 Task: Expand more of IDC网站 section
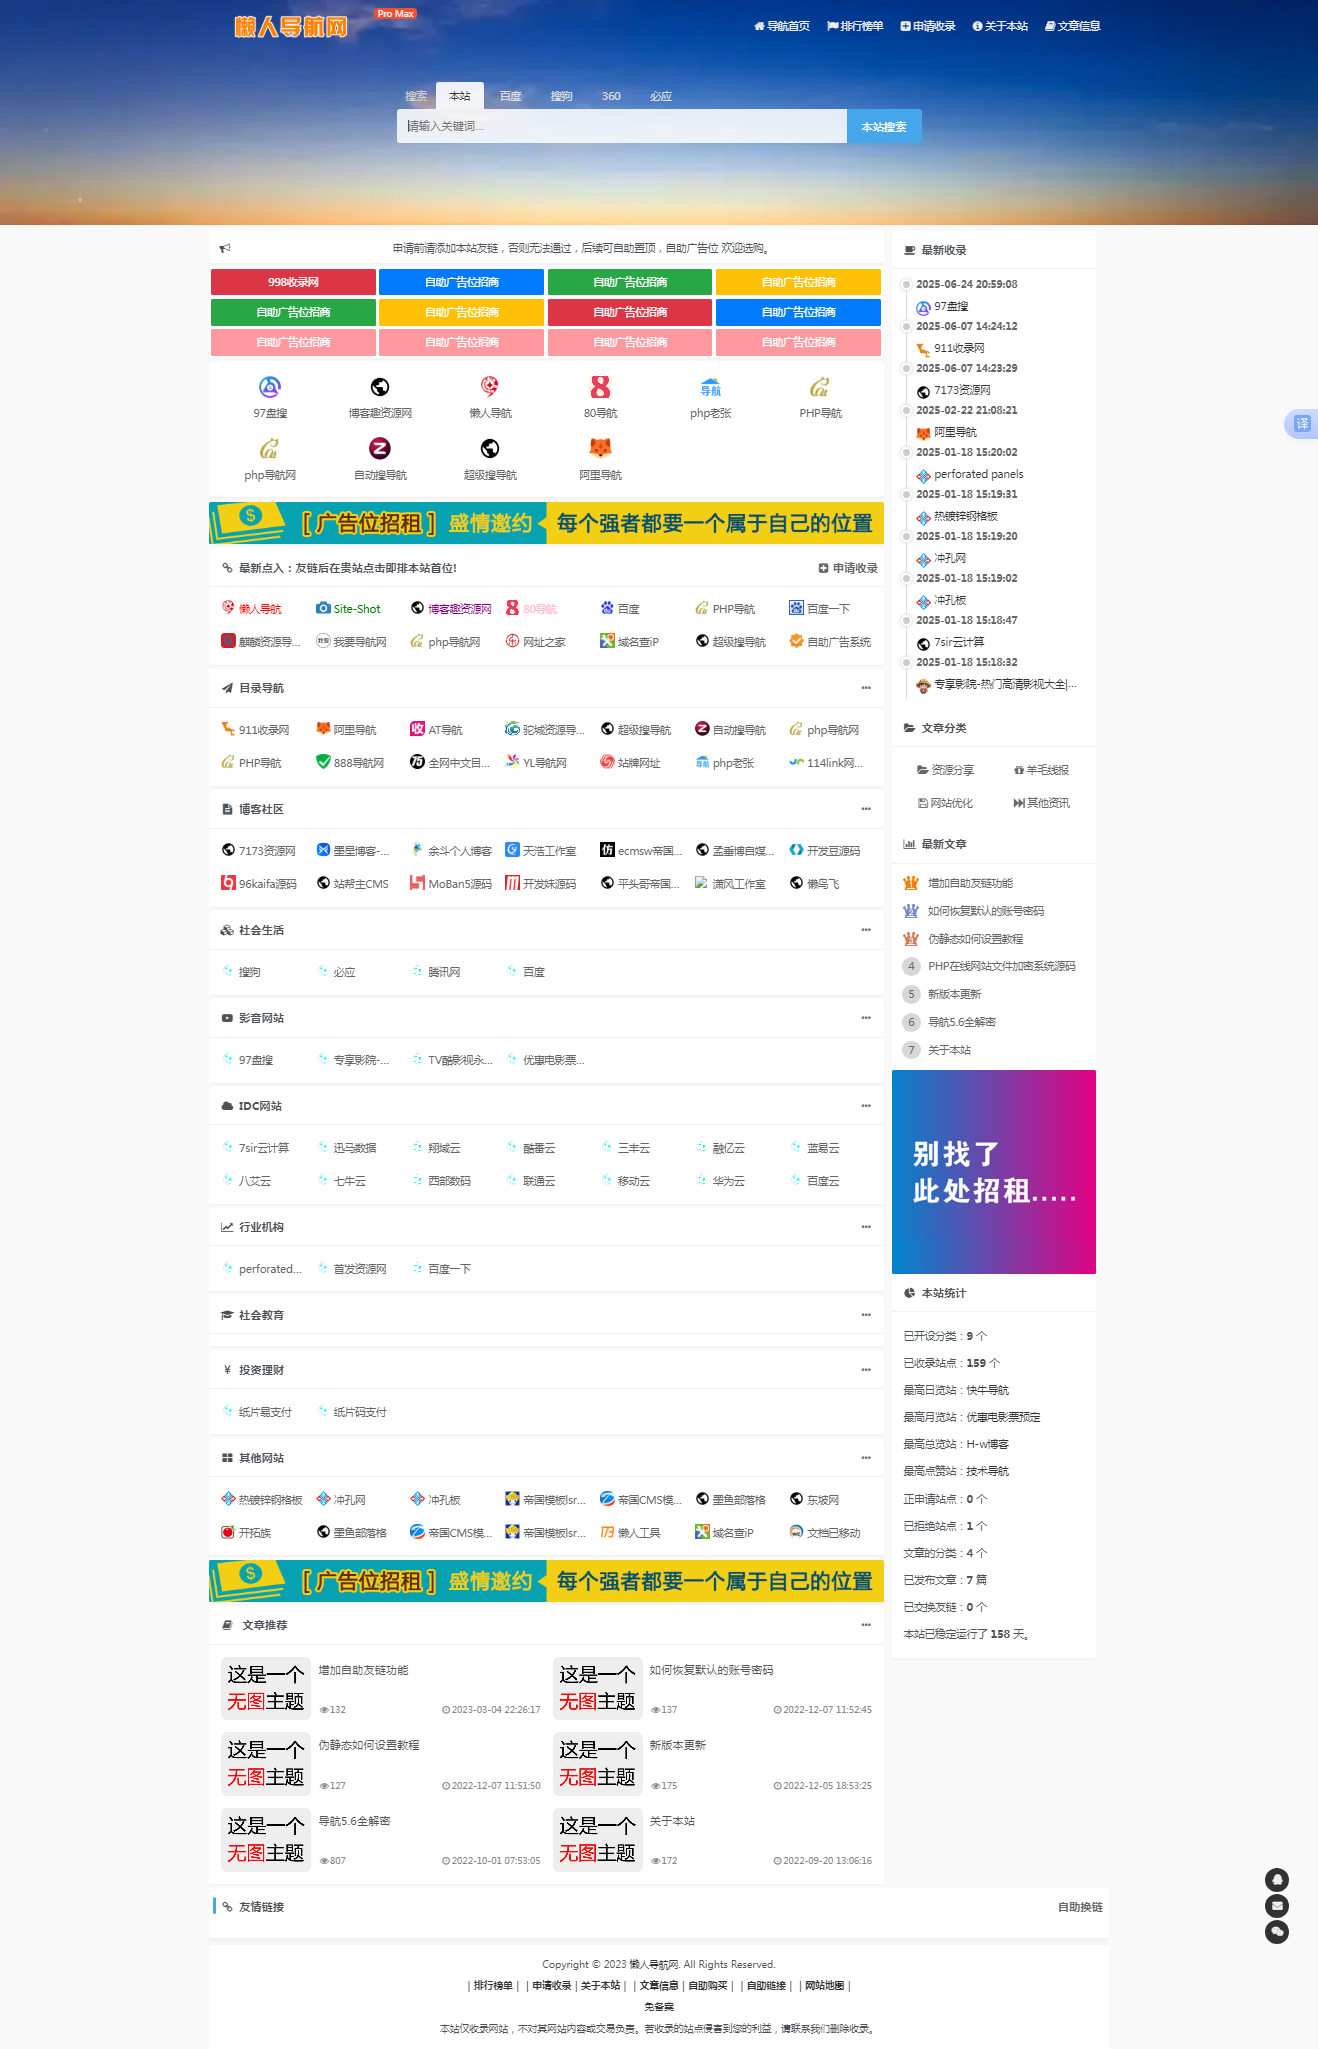click(x=866, y=1106)
